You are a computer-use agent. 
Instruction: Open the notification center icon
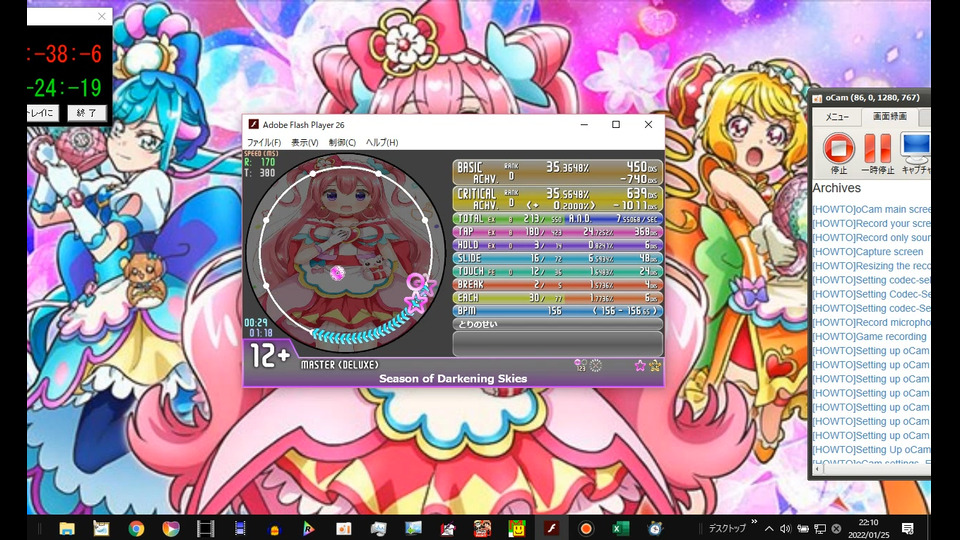tap(908, 528)
